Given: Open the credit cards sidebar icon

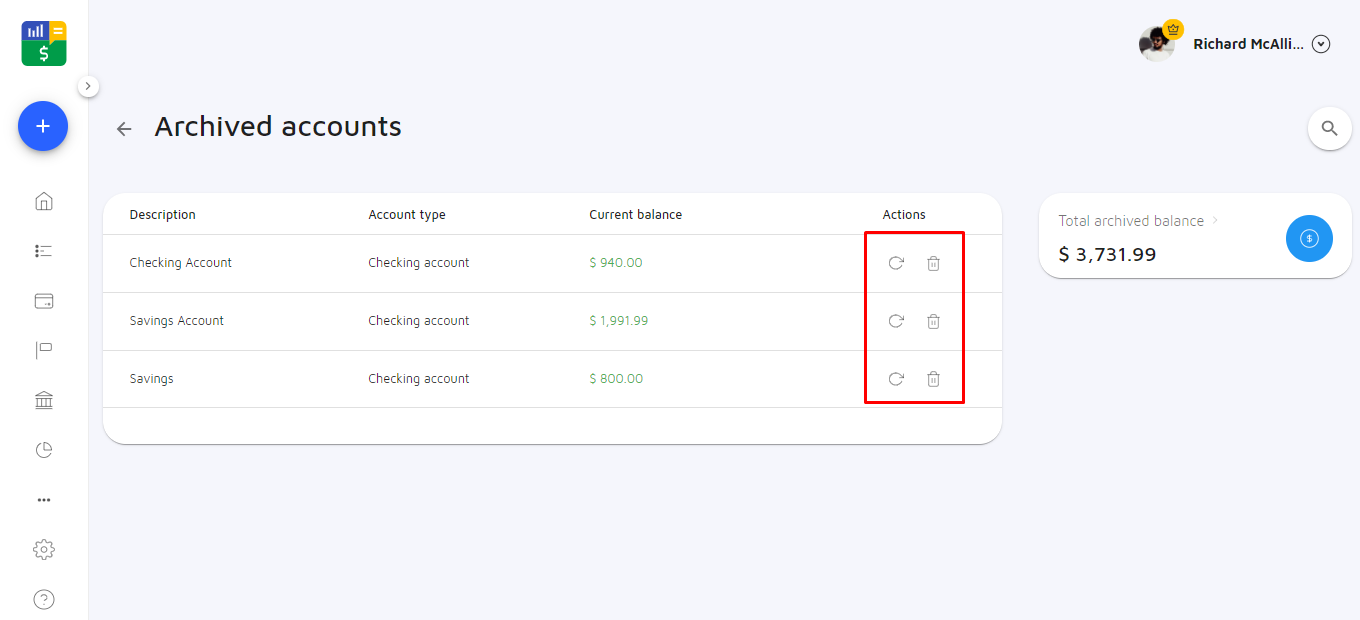Looking at the screenshot, I should [44, 301].
